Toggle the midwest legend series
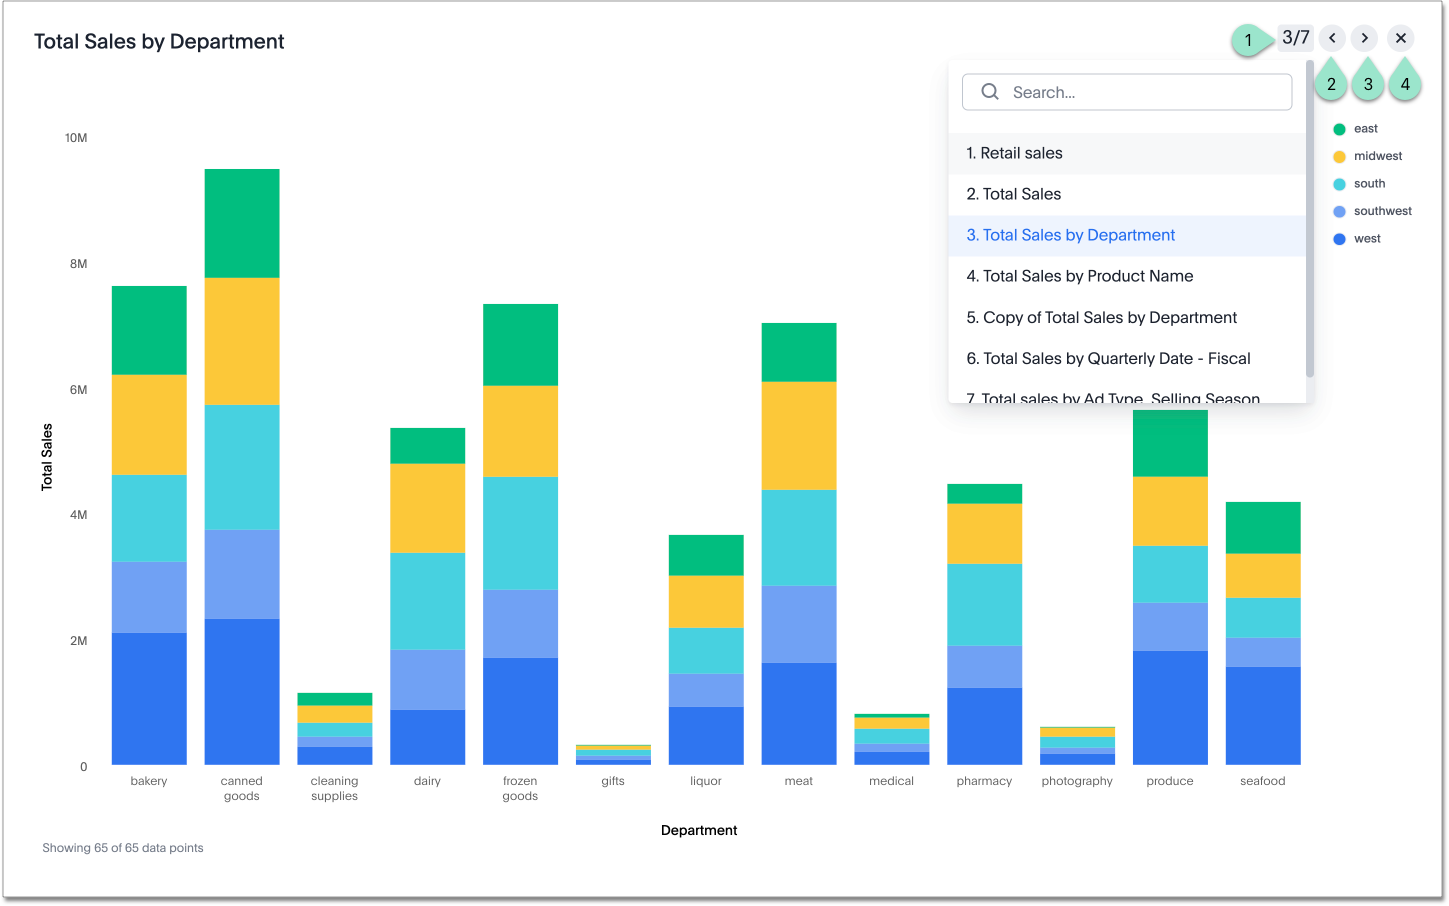1449x906 pixels. (x=1377, y=156)
